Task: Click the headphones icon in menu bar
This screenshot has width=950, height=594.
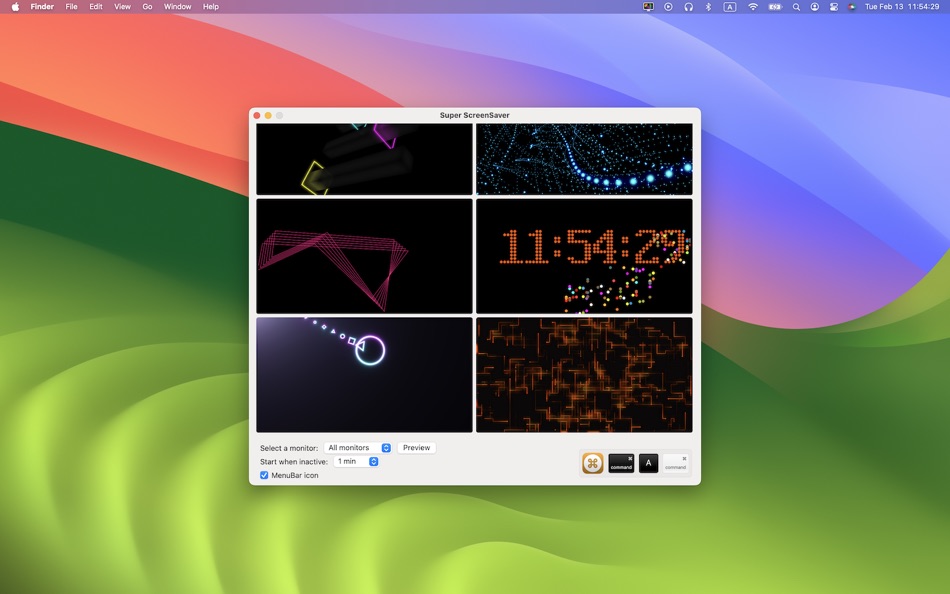Action: [688, 7]
